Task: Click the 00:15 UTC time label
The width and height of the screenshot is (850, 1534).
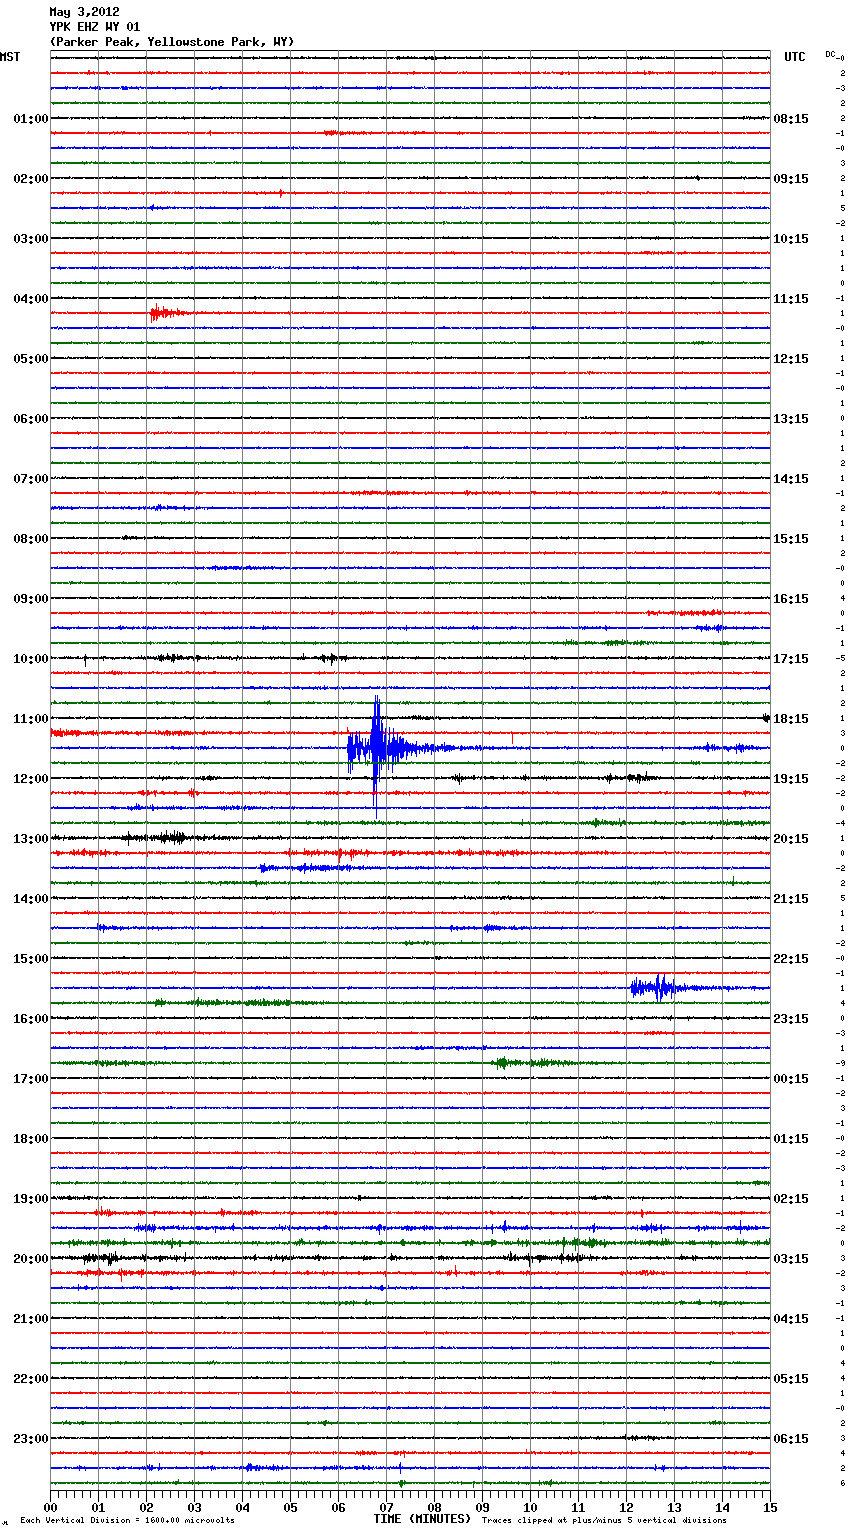Action: point(791,1078)
